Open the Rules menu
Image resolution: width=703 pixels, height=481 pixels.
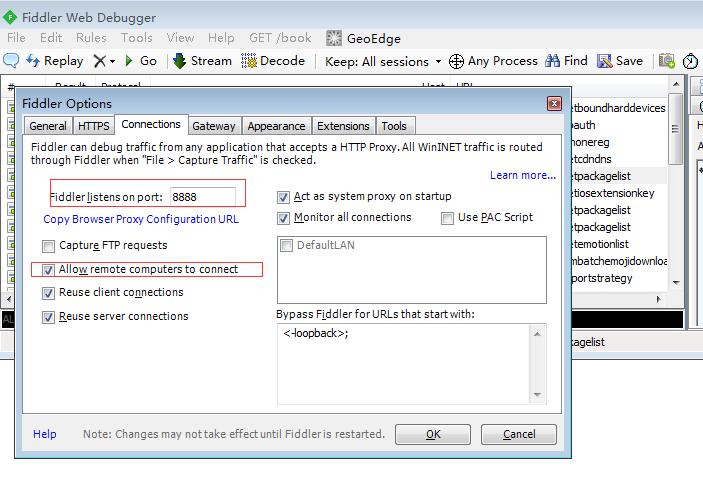91,38
